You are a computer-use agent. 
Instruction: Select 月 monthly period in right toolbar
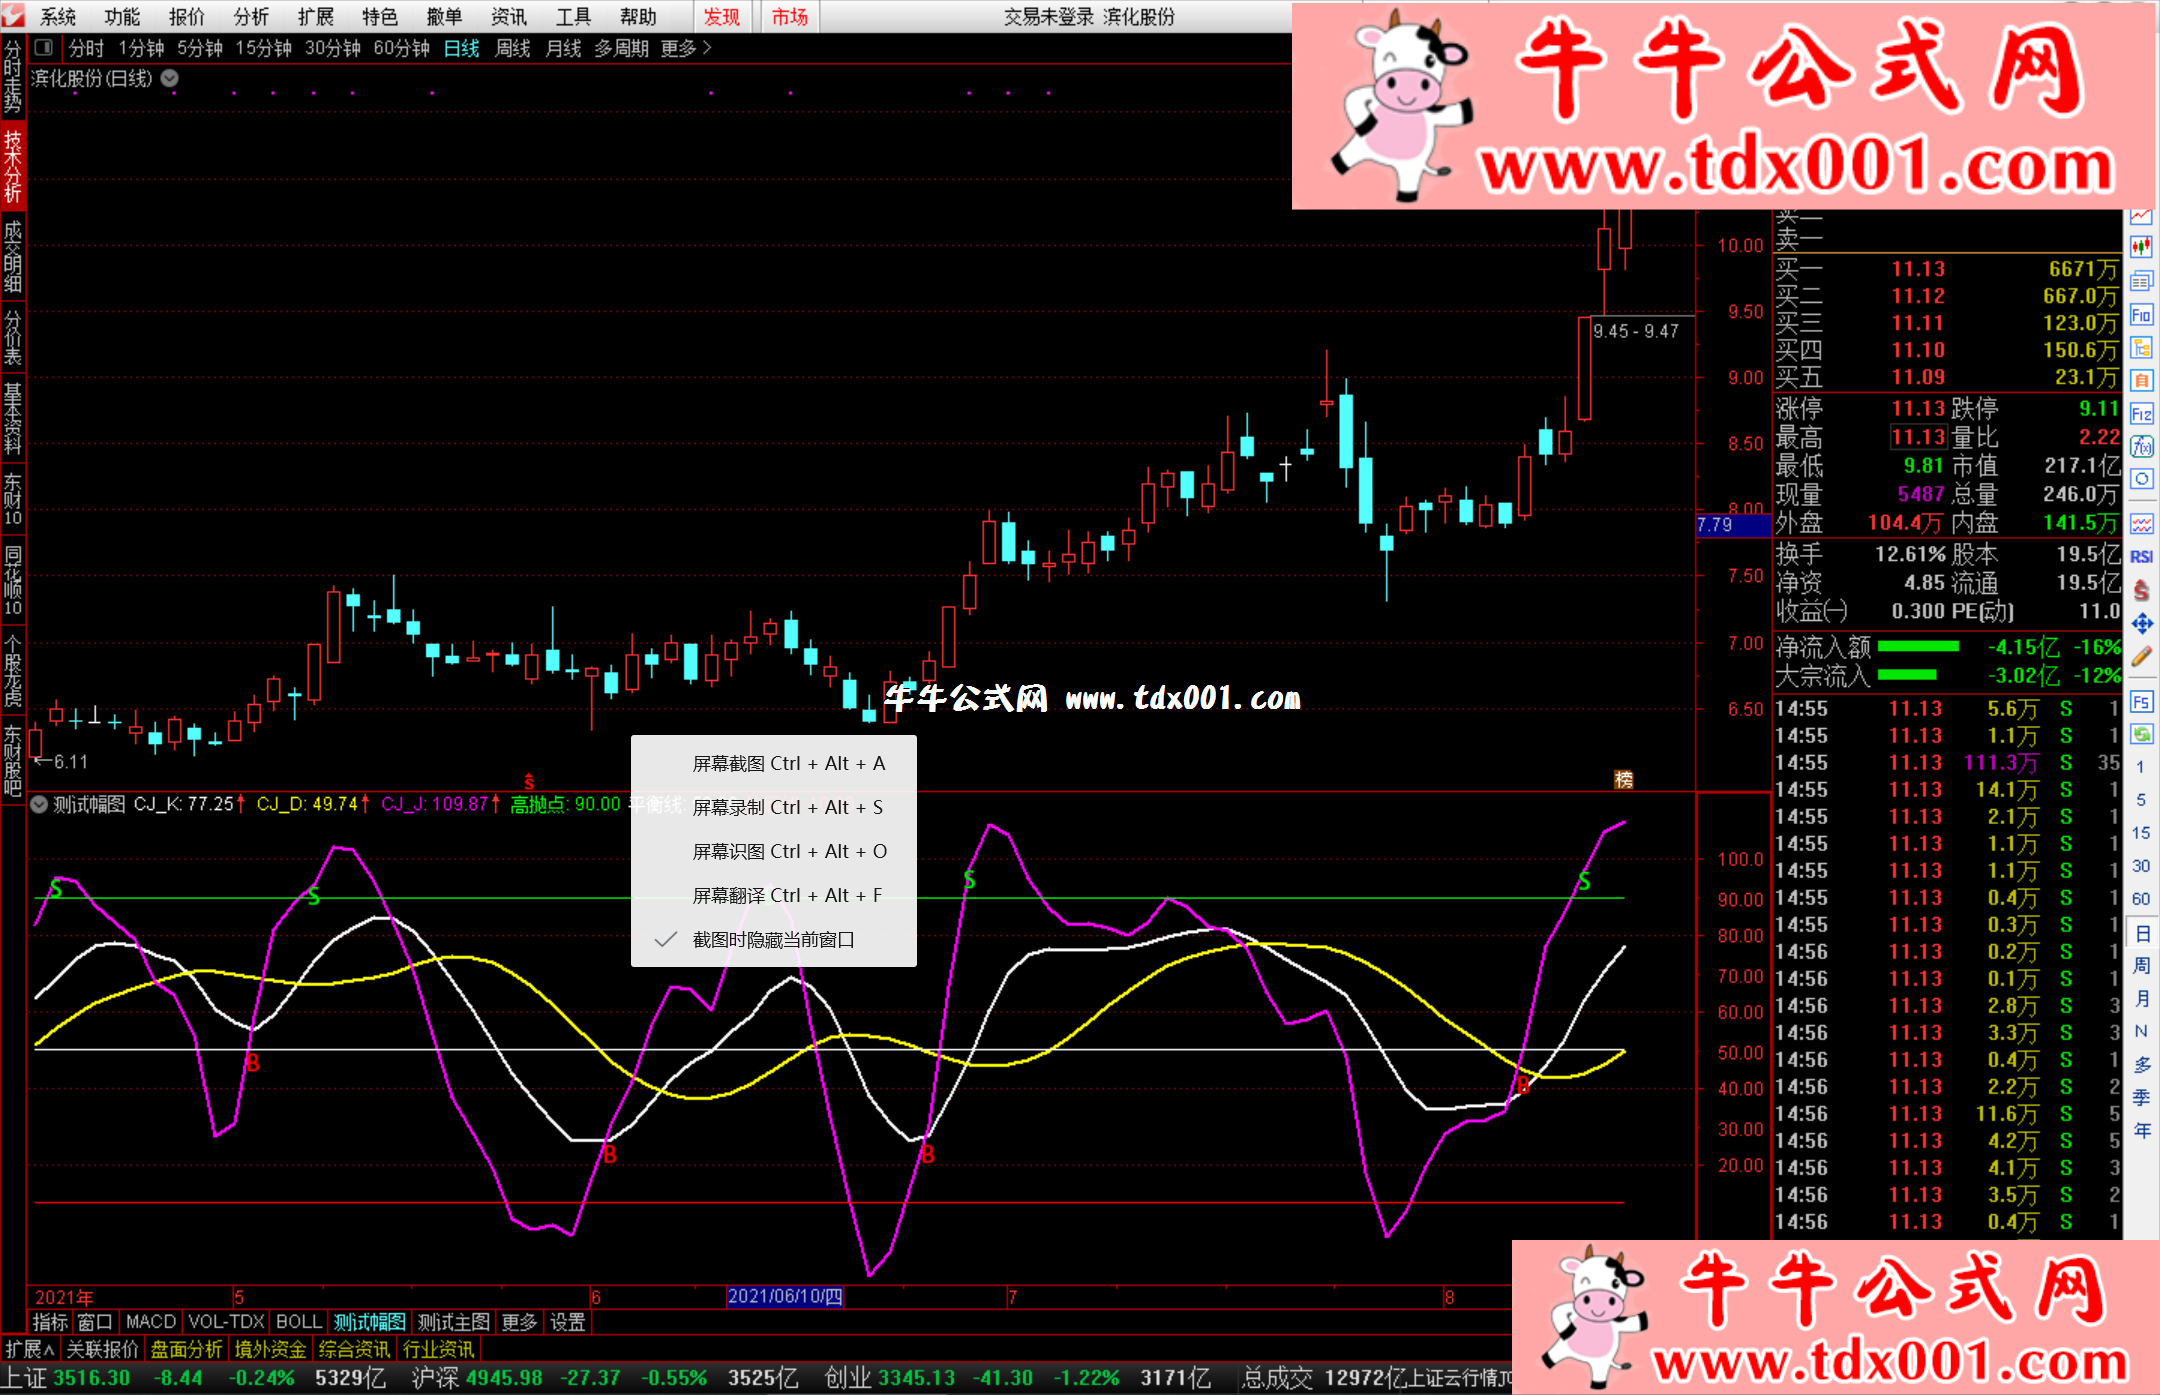point(2141,999)
